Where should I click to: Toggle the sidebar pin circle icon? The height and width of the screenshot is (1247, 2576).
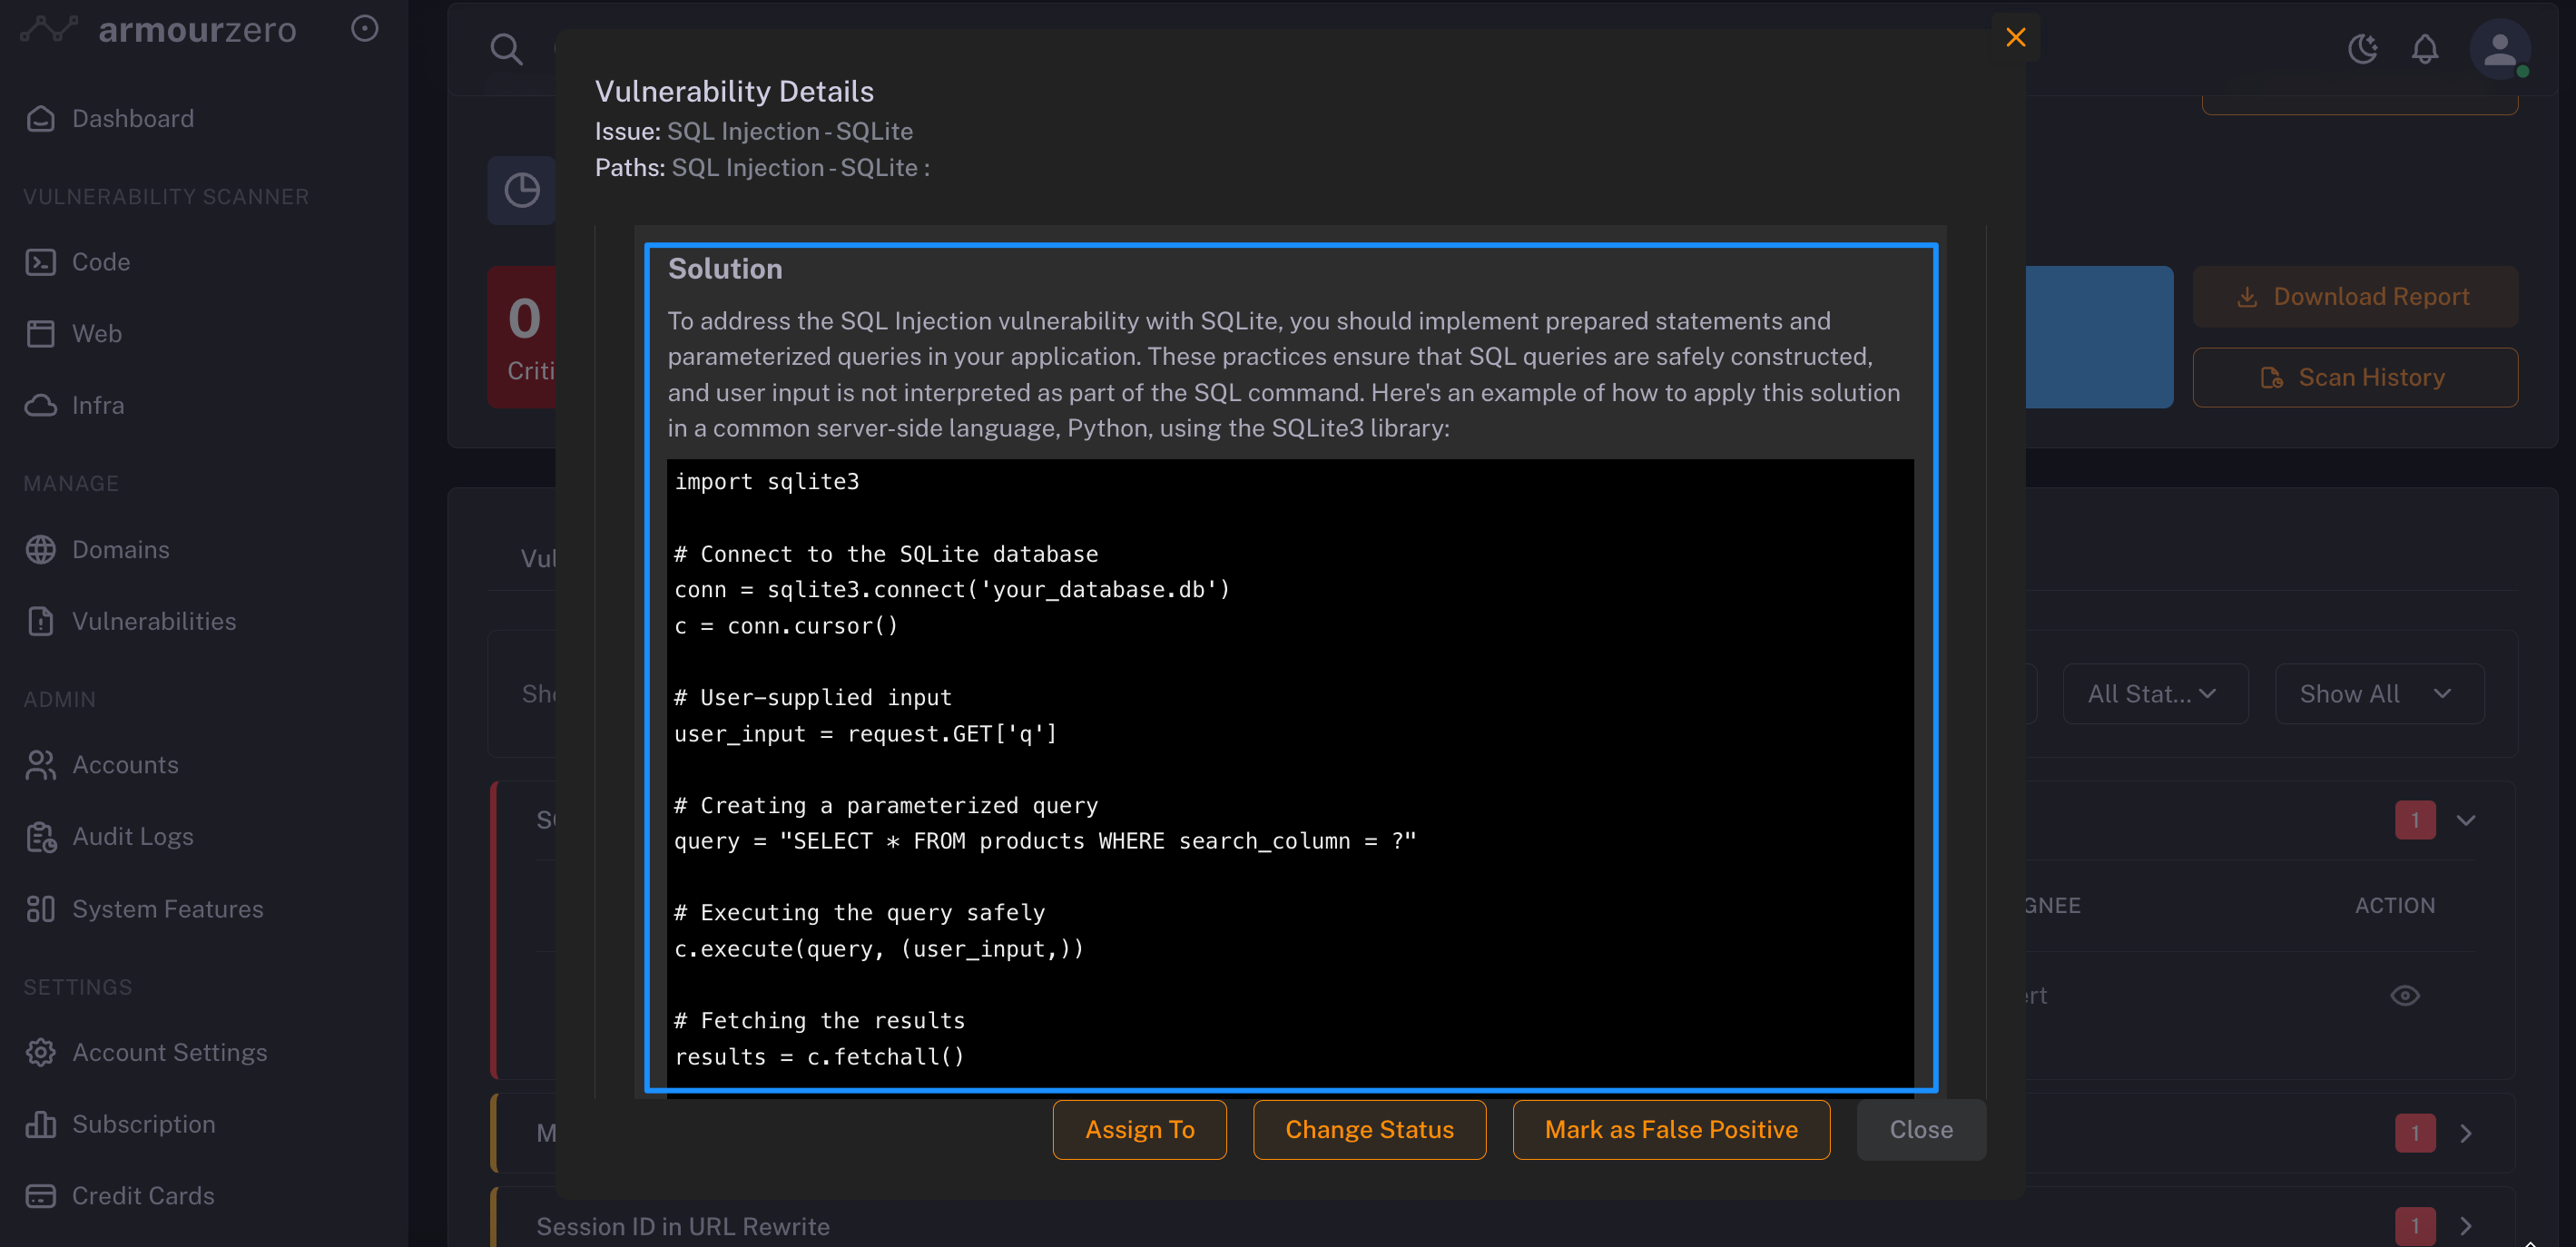point(365,29)
